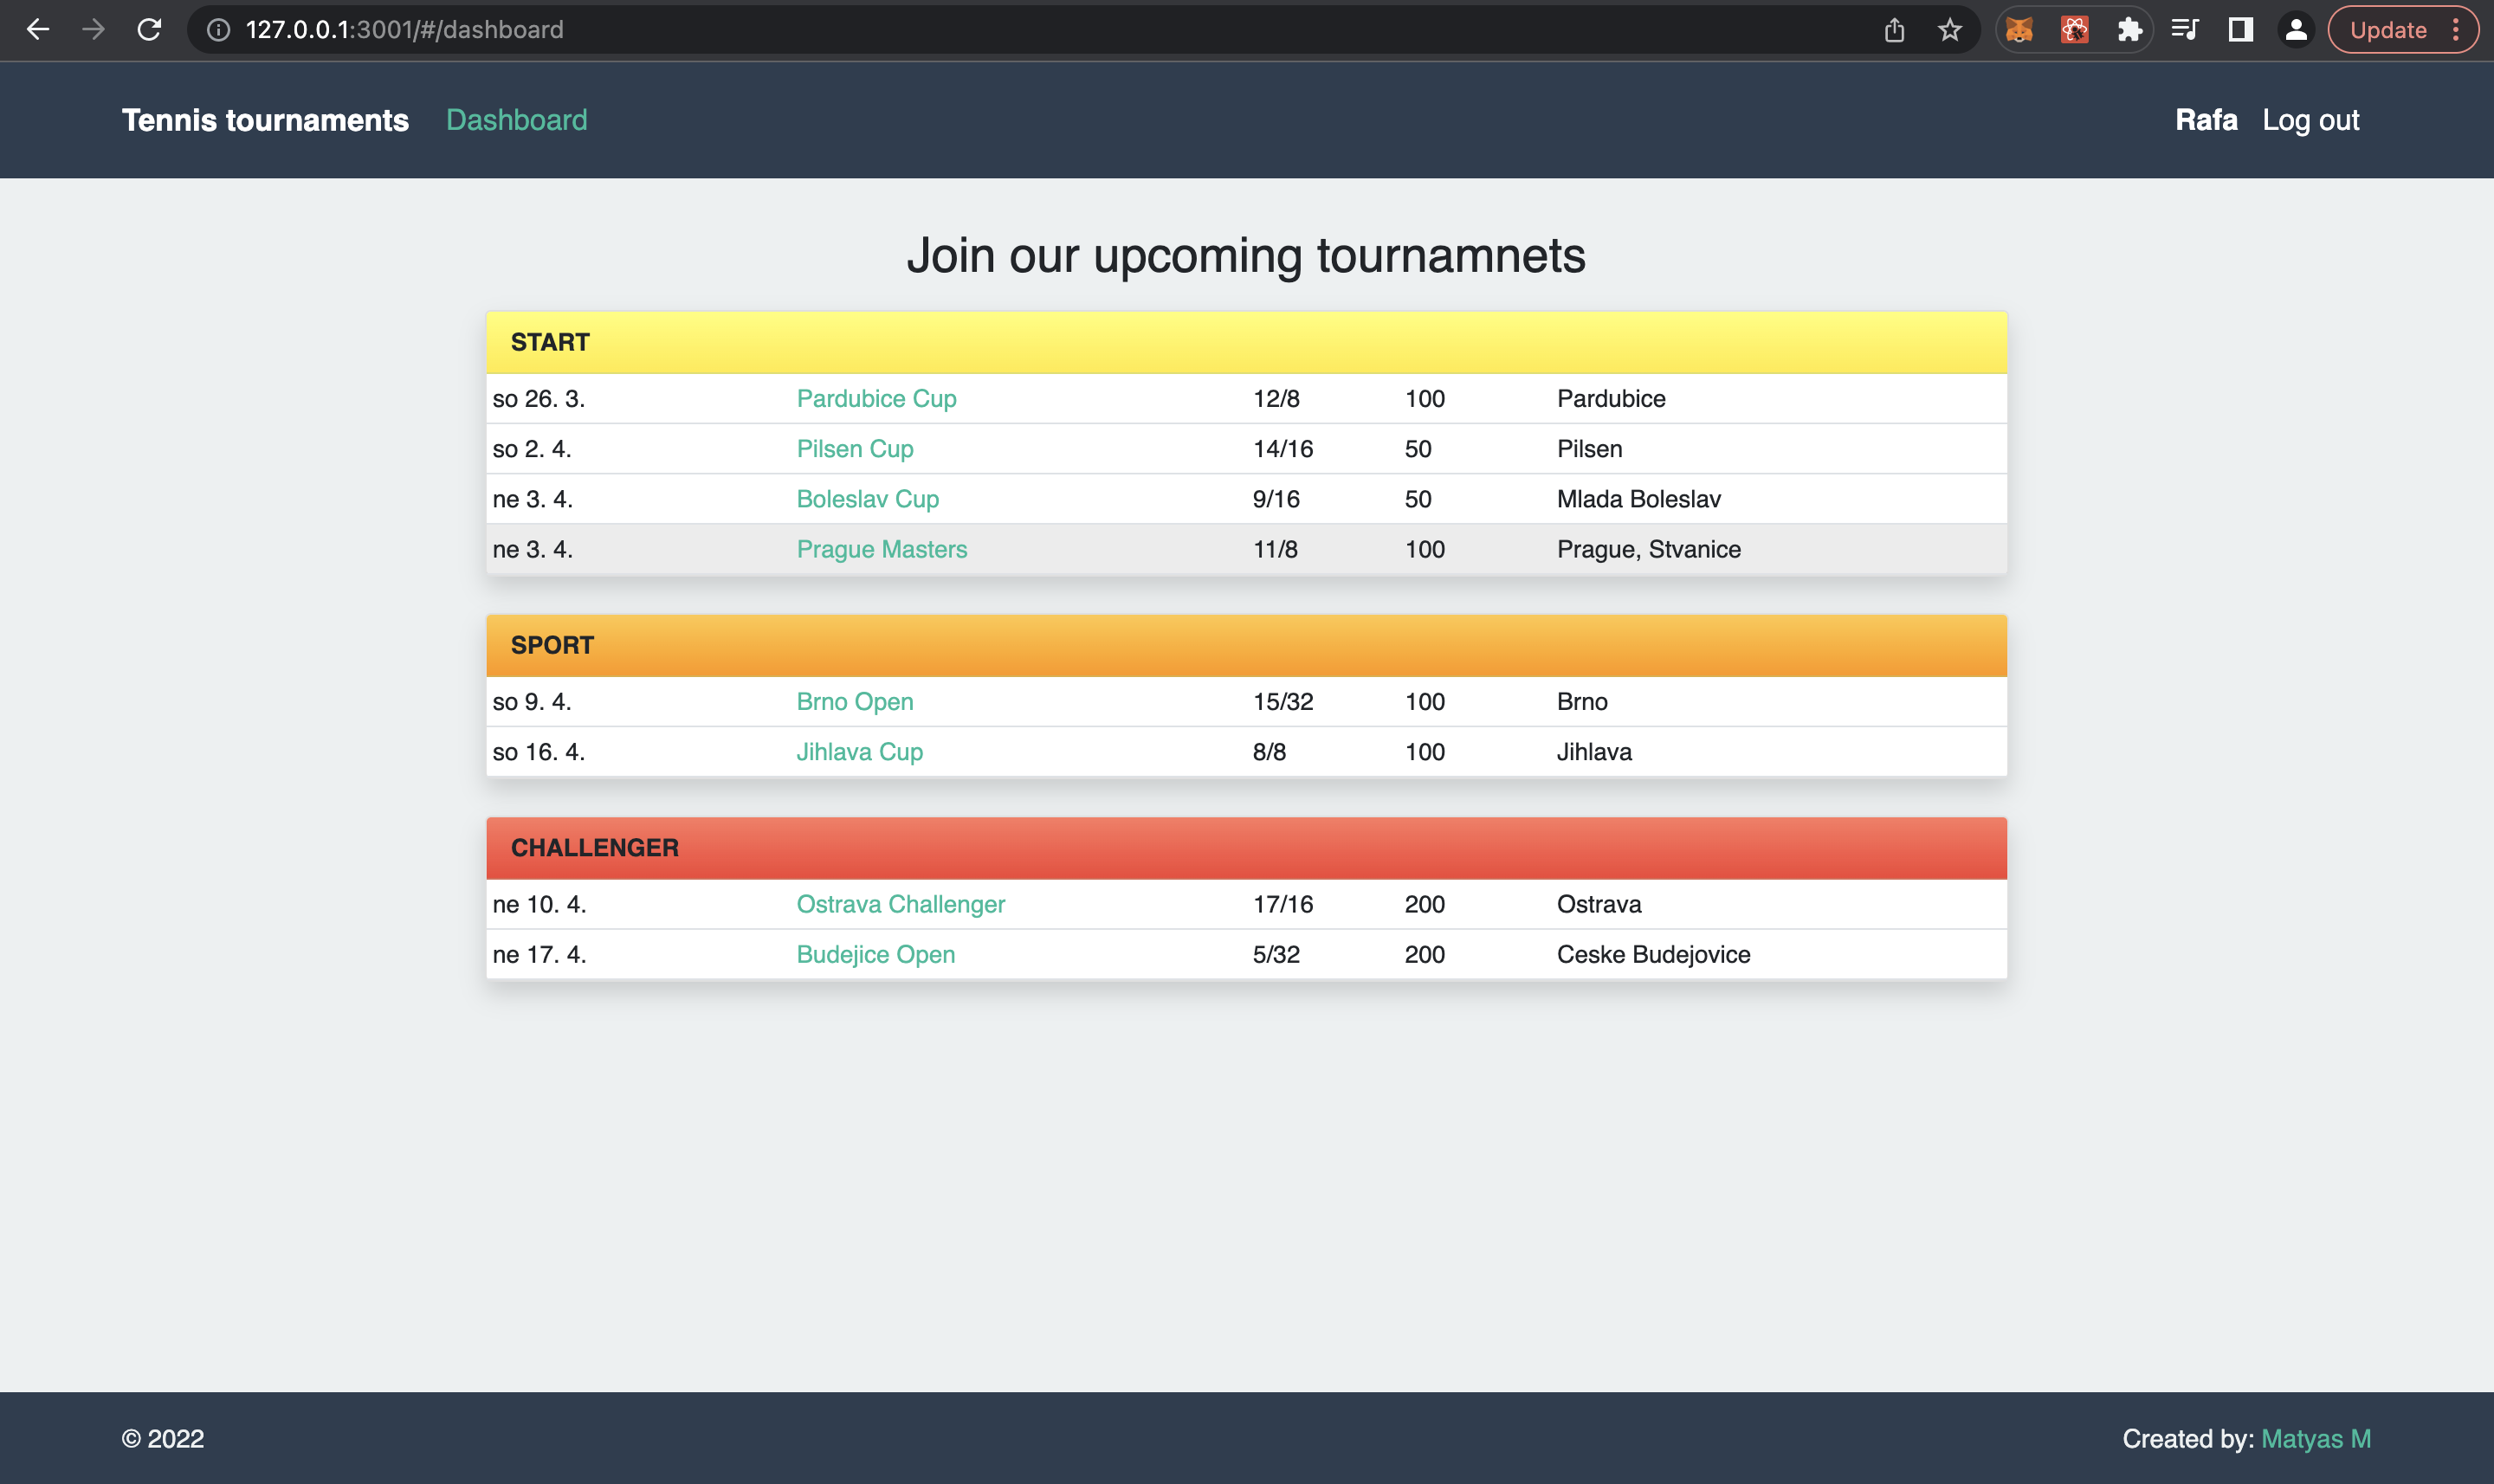Click the share page icon
The image size is (2494, 1484).
pyautogui.click(x=1894, y=30)
